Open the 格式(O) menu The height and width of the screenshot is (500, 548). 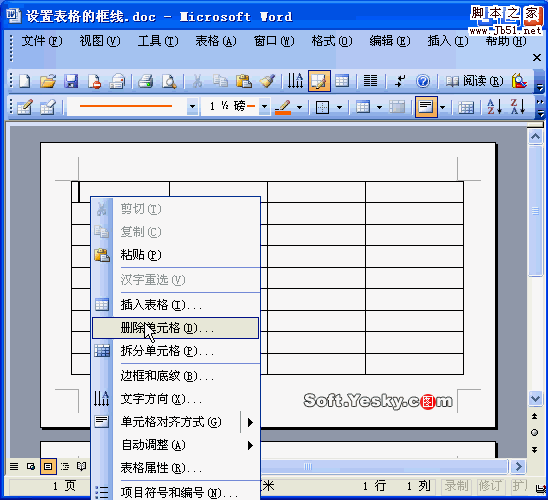pos(332,41)
